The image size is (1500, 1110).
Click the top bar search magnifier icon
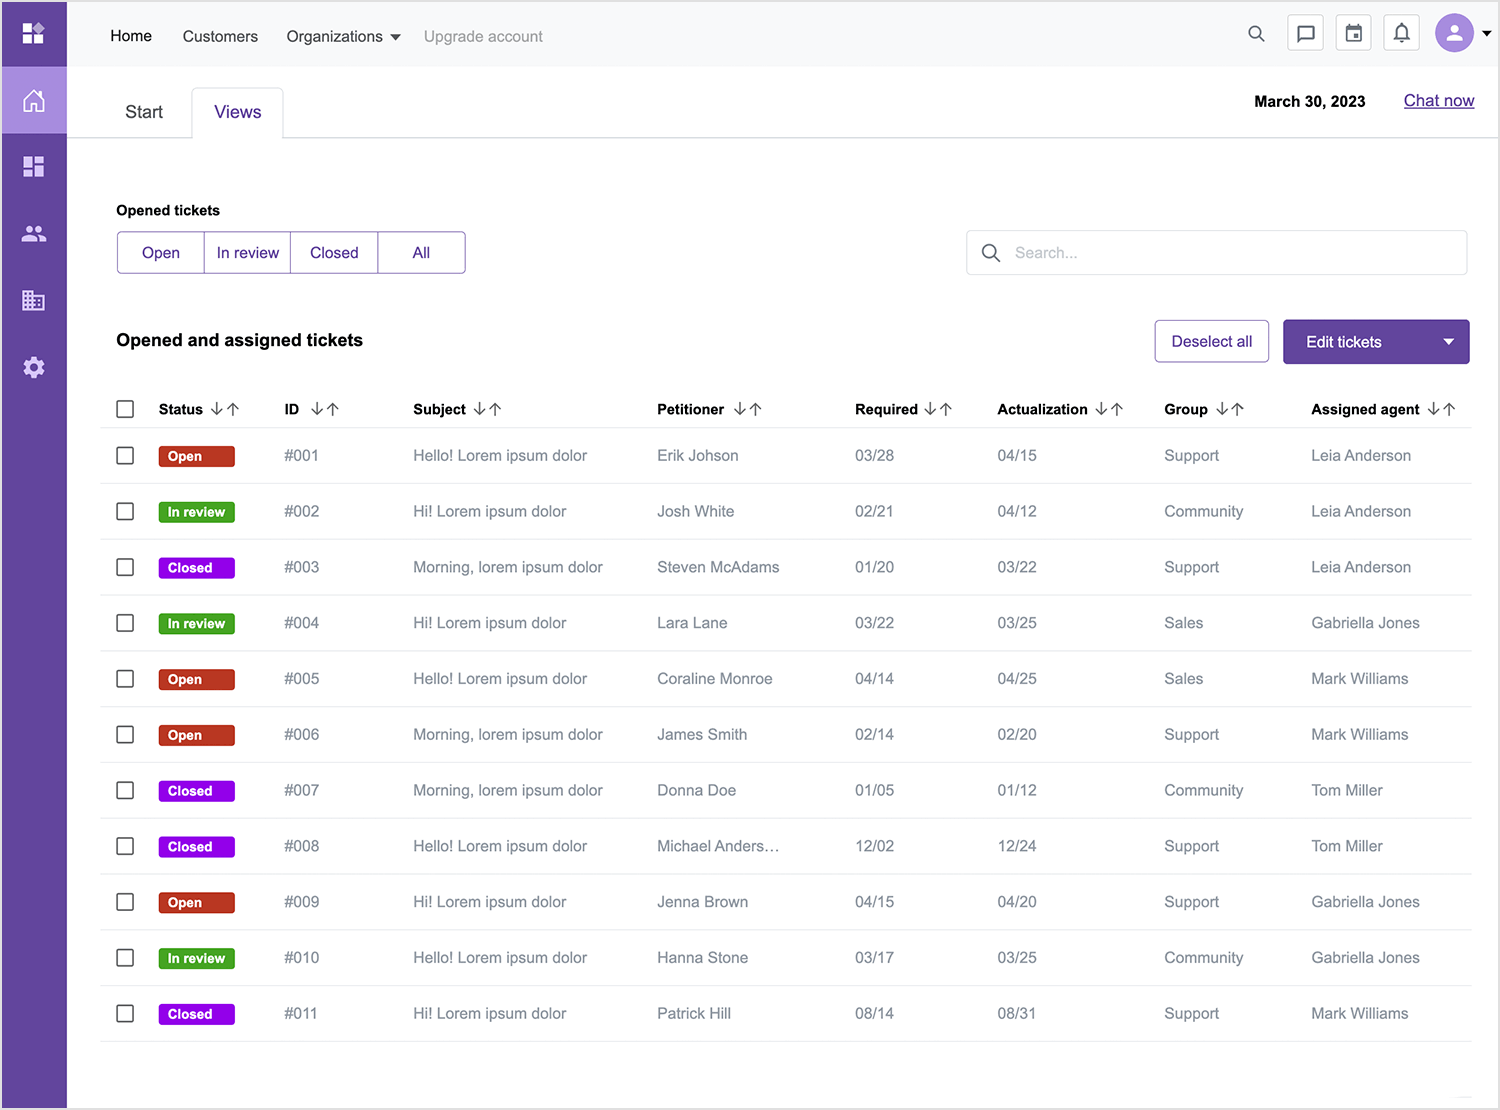tap(1256, 34)
